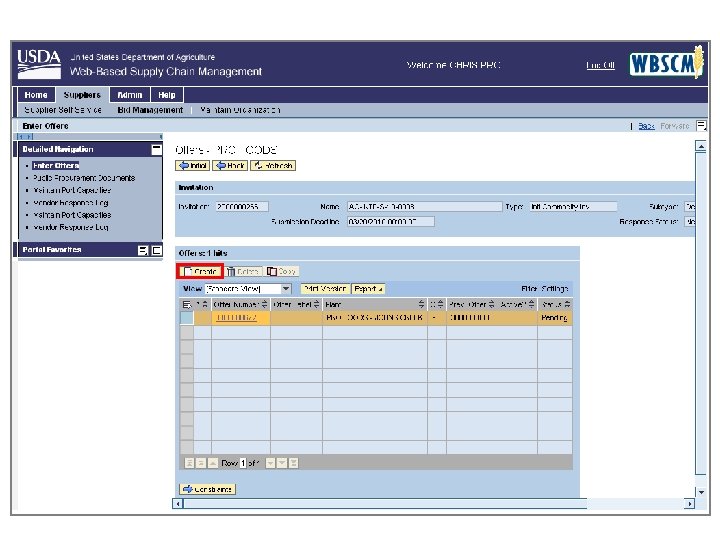
Task: Open Public Procurement Documents navigation item
Action: [84, 178]
